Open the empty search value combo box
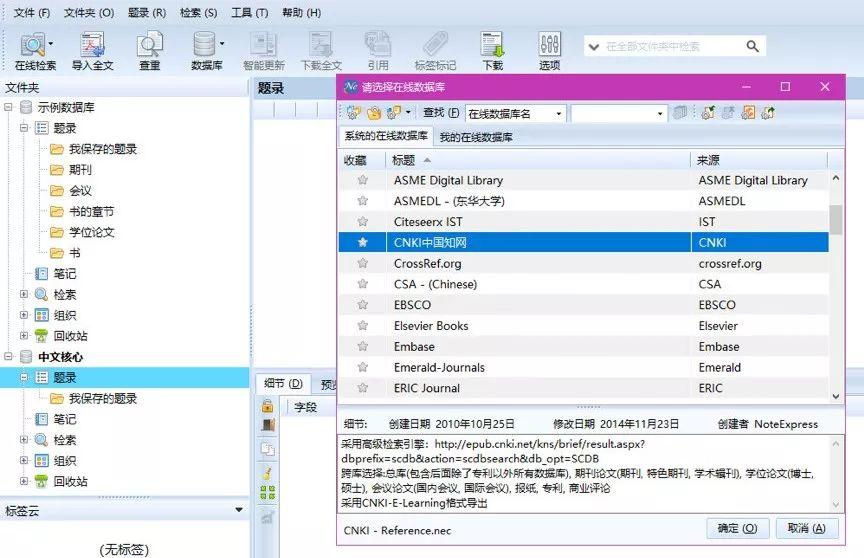 660,113
